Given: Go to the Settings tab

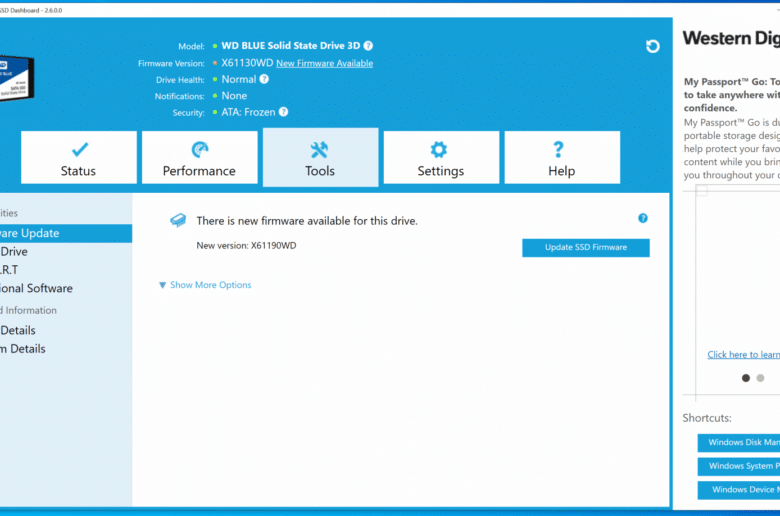Looking at the screenshot, I should pos(441,157).
